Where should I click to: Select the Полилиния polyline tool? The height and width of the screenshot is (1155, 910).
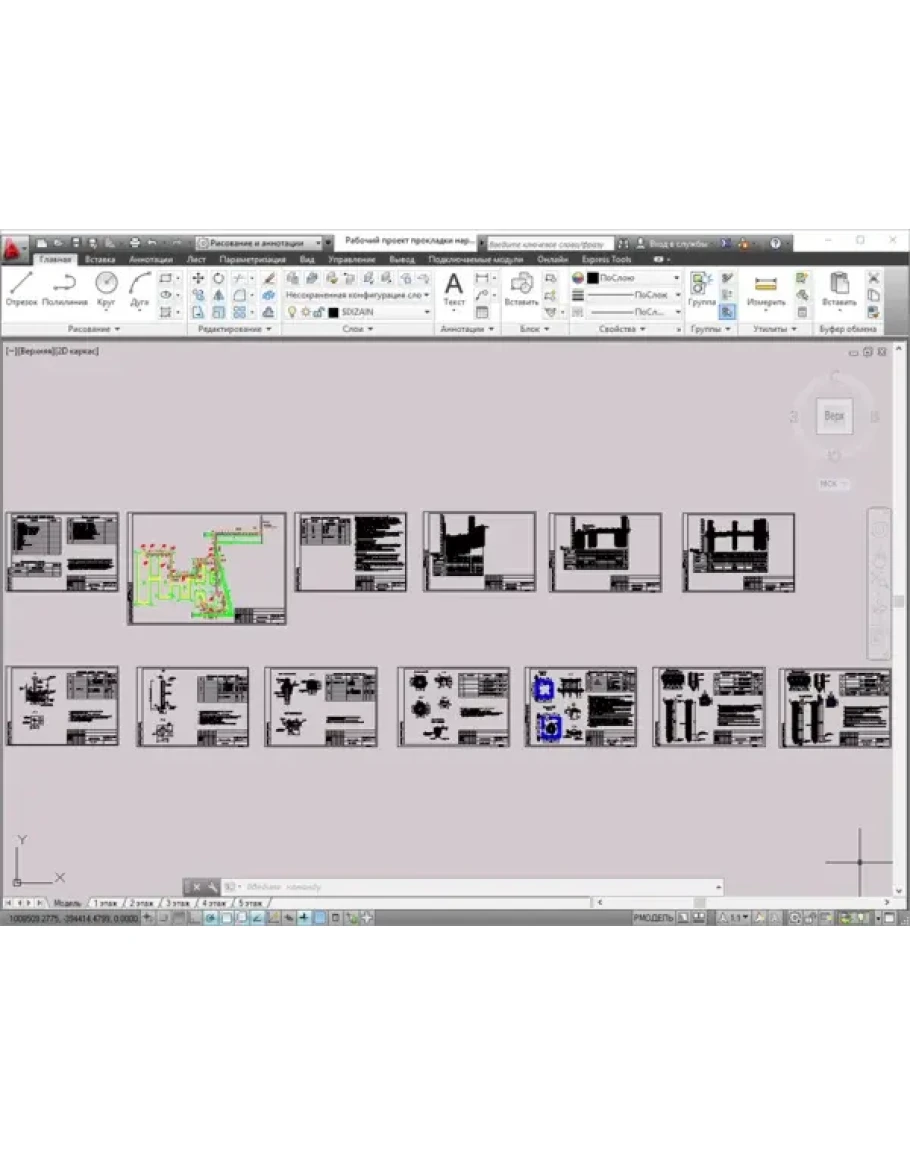65,288
